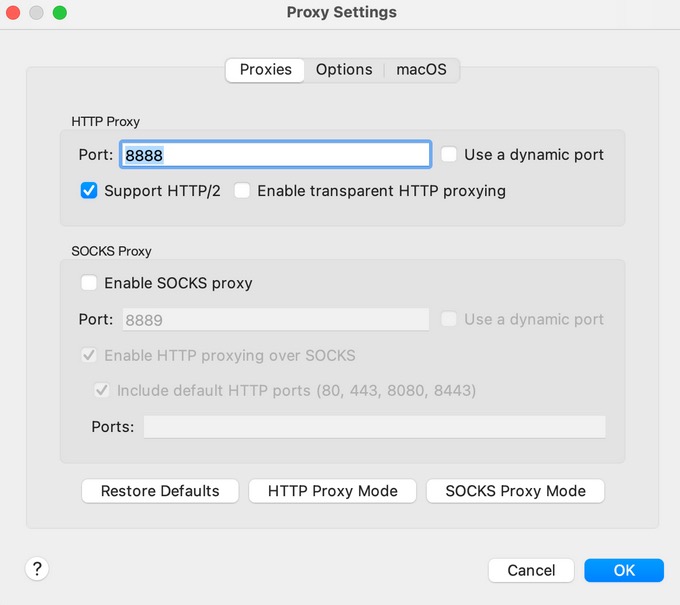Open the Options tab
Viewport: 680px width, 605px height.
tap(344, 70)
